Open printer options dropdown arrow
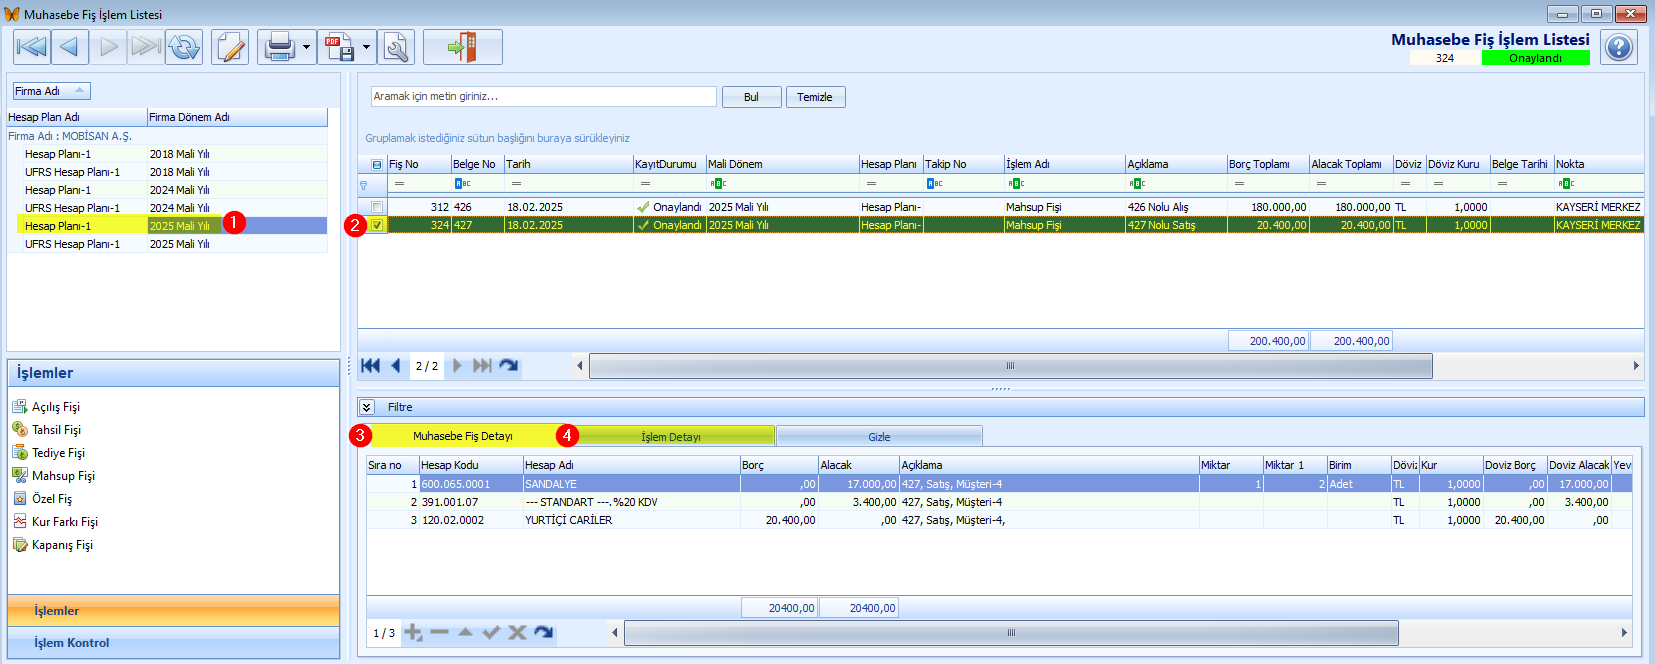 tap(306, 47)
